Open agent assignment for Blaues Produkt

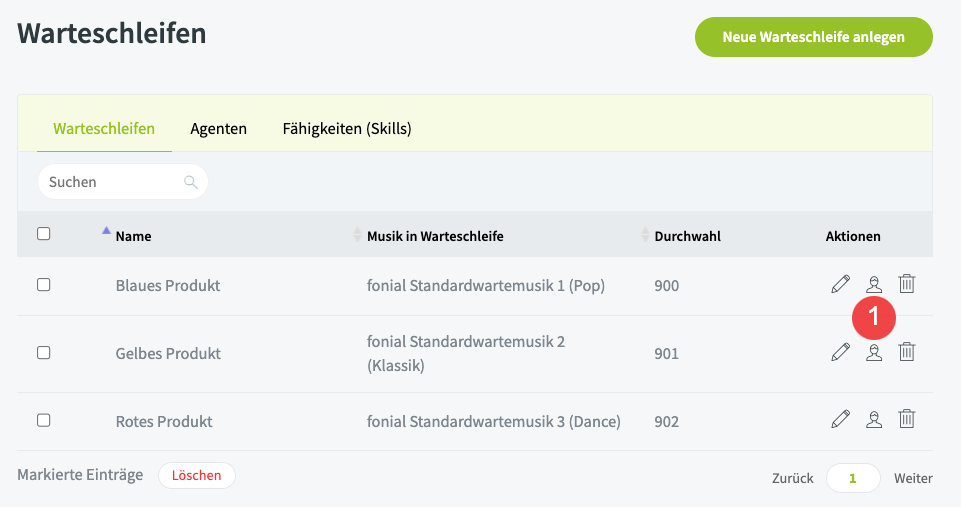[874, 284]
